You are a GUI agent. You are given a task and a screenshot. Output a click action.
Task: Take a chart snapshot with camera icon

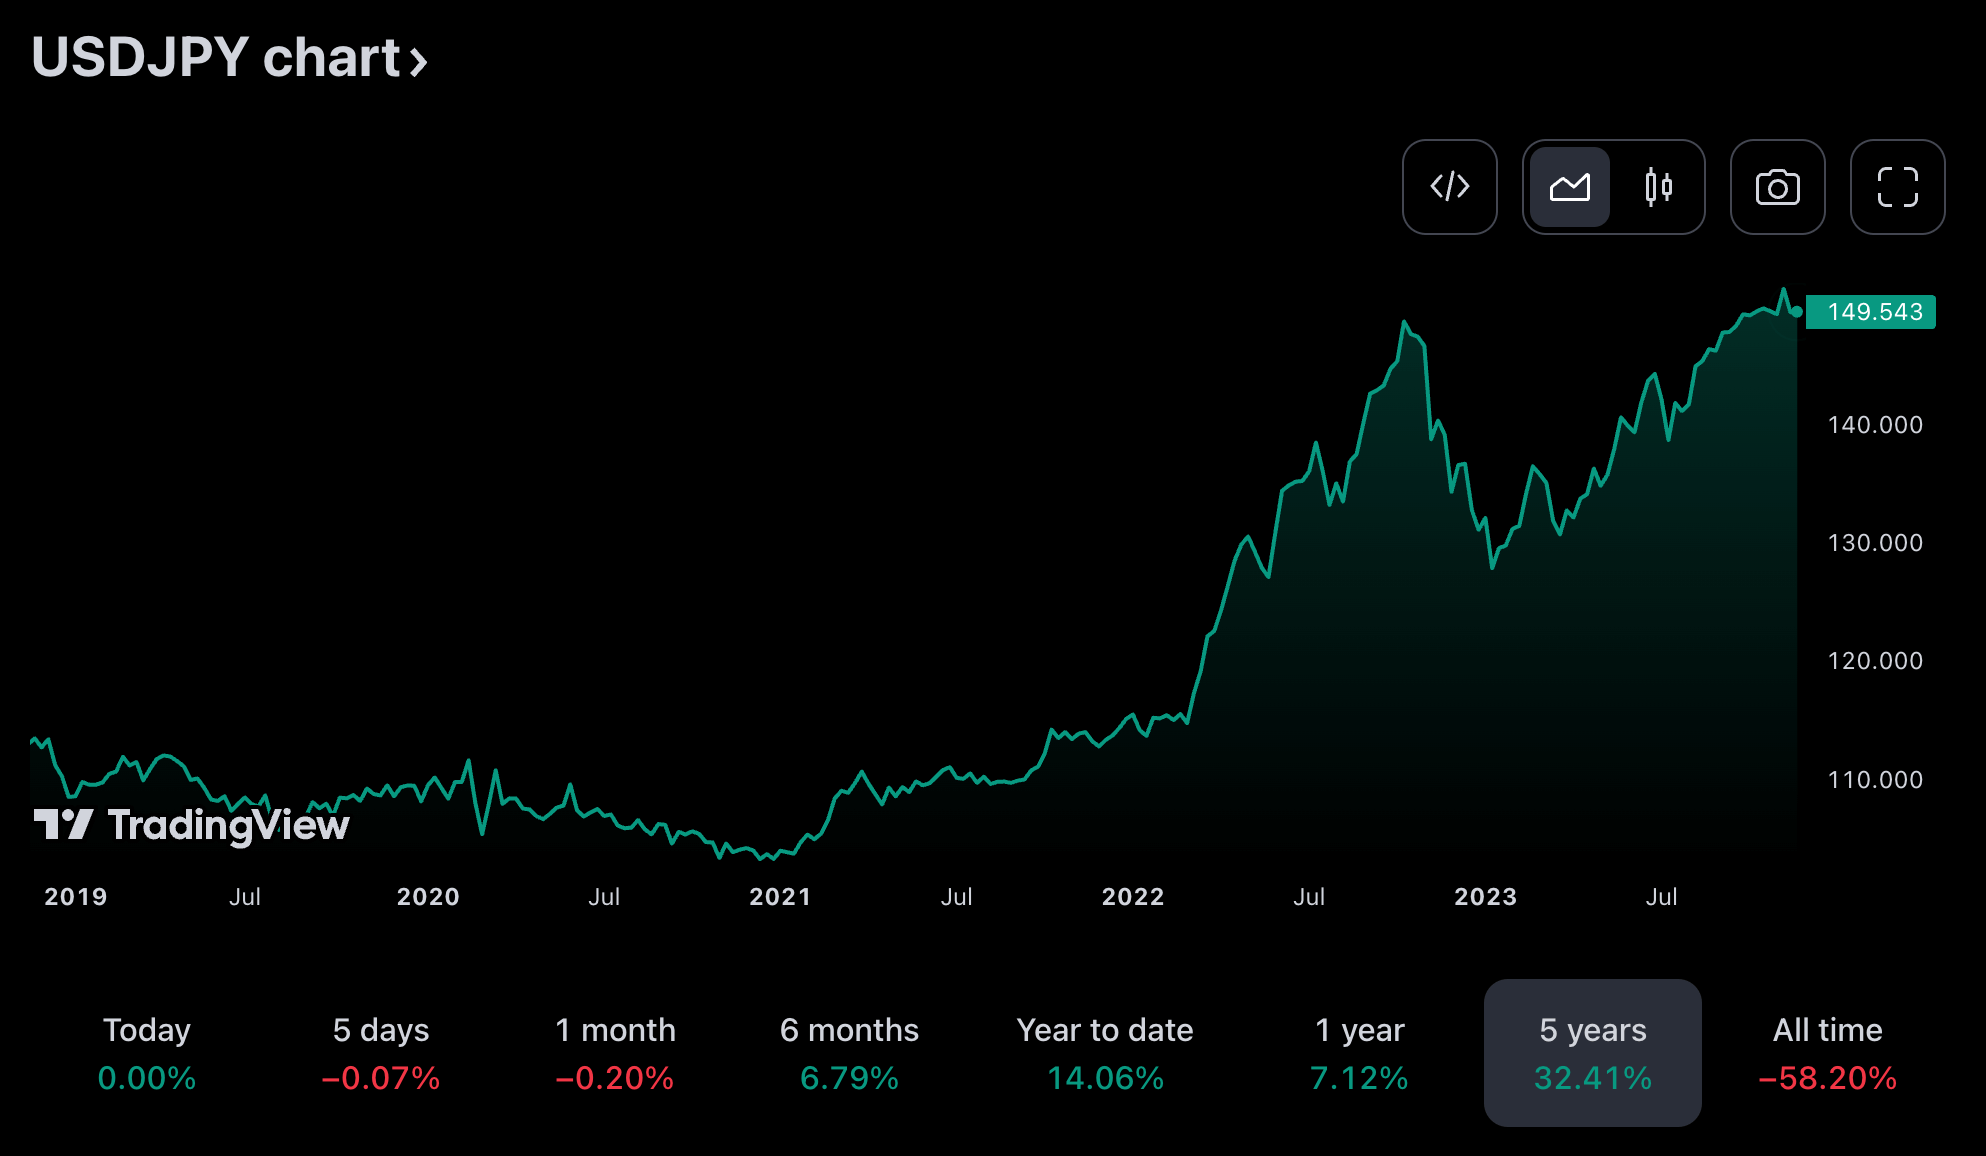point(1777,187)
